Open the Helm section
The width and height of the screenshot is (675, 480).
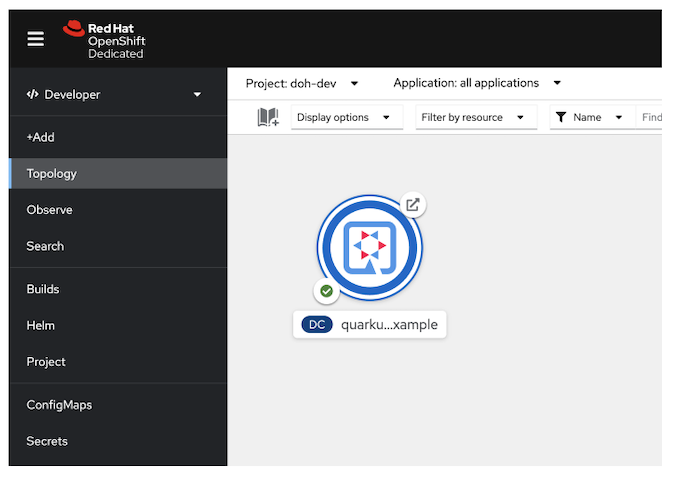[x=41, y=325]
